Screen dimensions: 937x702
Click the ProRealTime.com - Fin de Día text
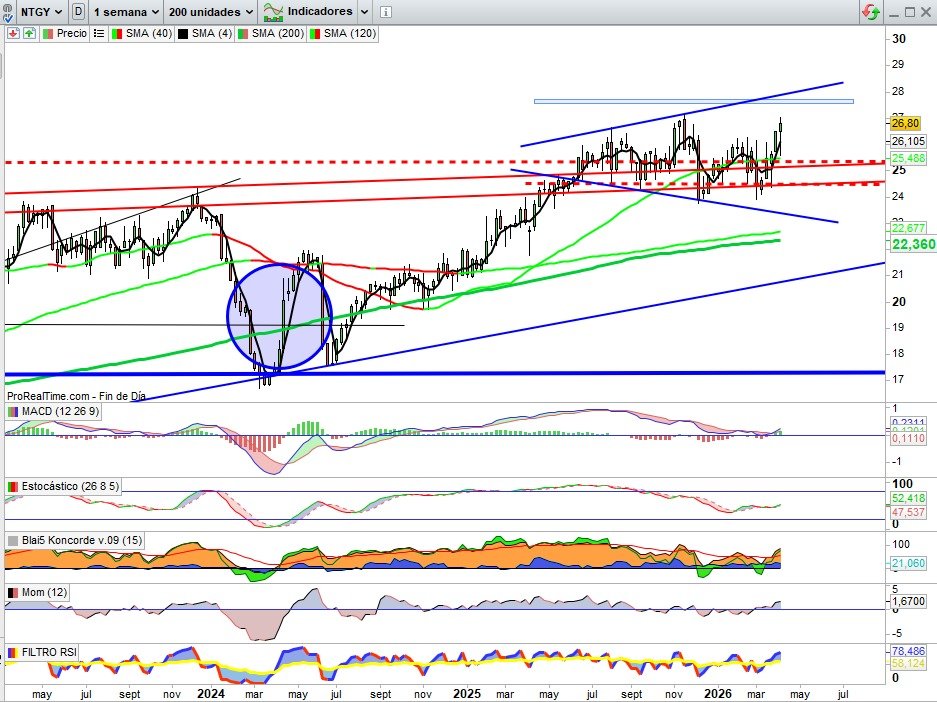(76, 396)
